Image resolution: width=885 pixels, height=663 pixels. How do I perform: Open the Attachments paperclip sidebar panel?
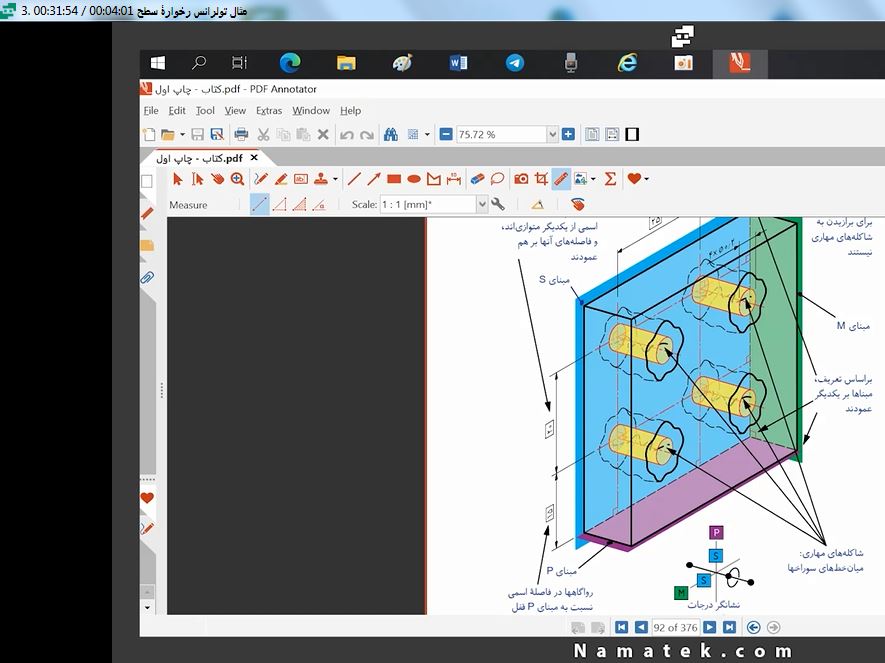147,278
